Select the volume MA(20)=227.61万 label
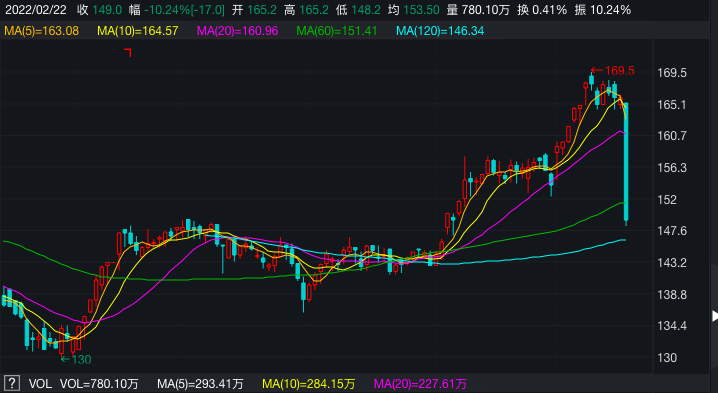 (420, 383)
